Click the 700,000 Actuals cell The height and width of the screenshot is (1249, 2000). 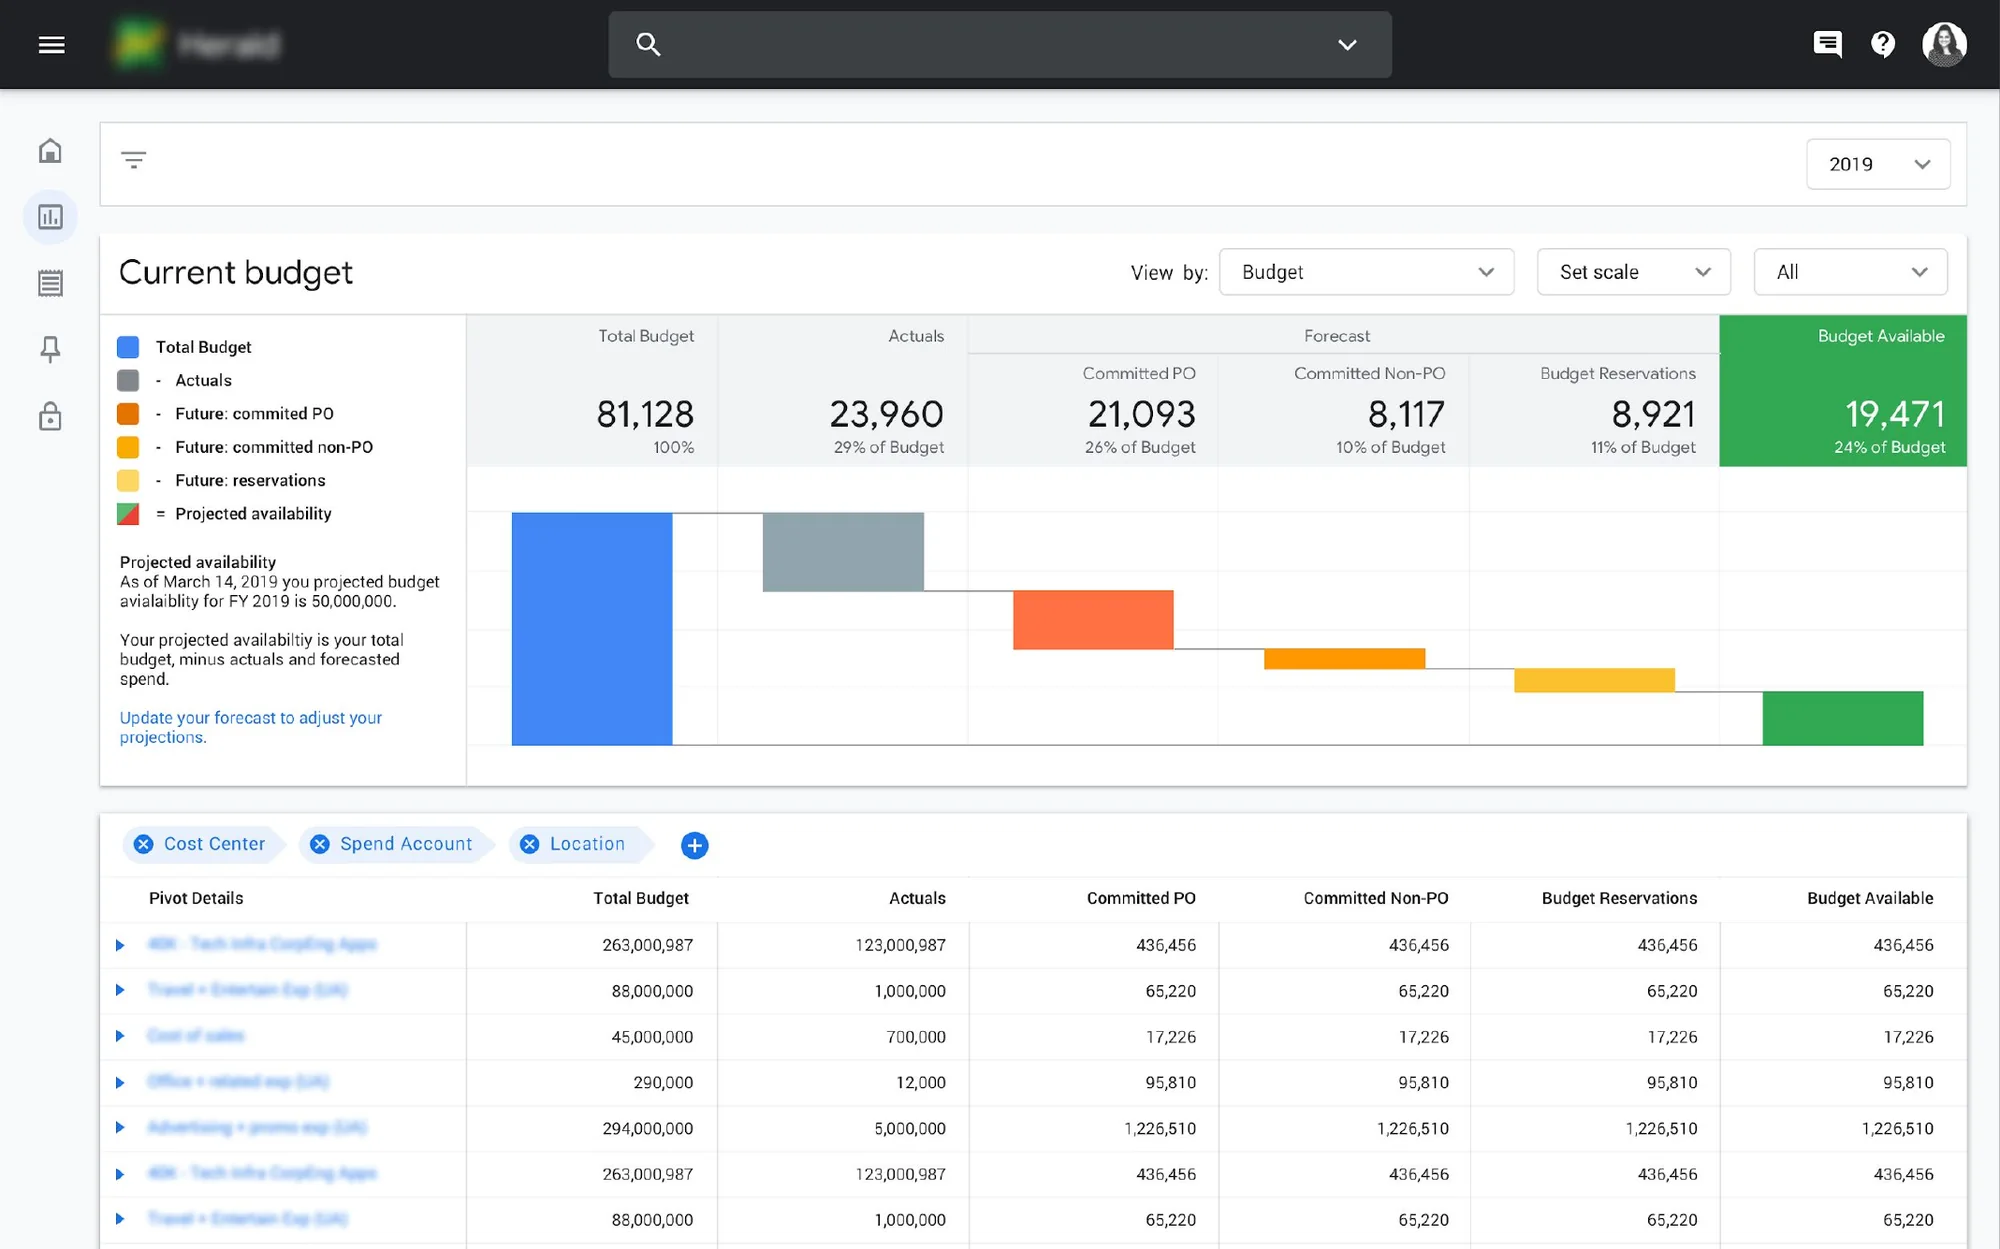tap(916, 1037)
